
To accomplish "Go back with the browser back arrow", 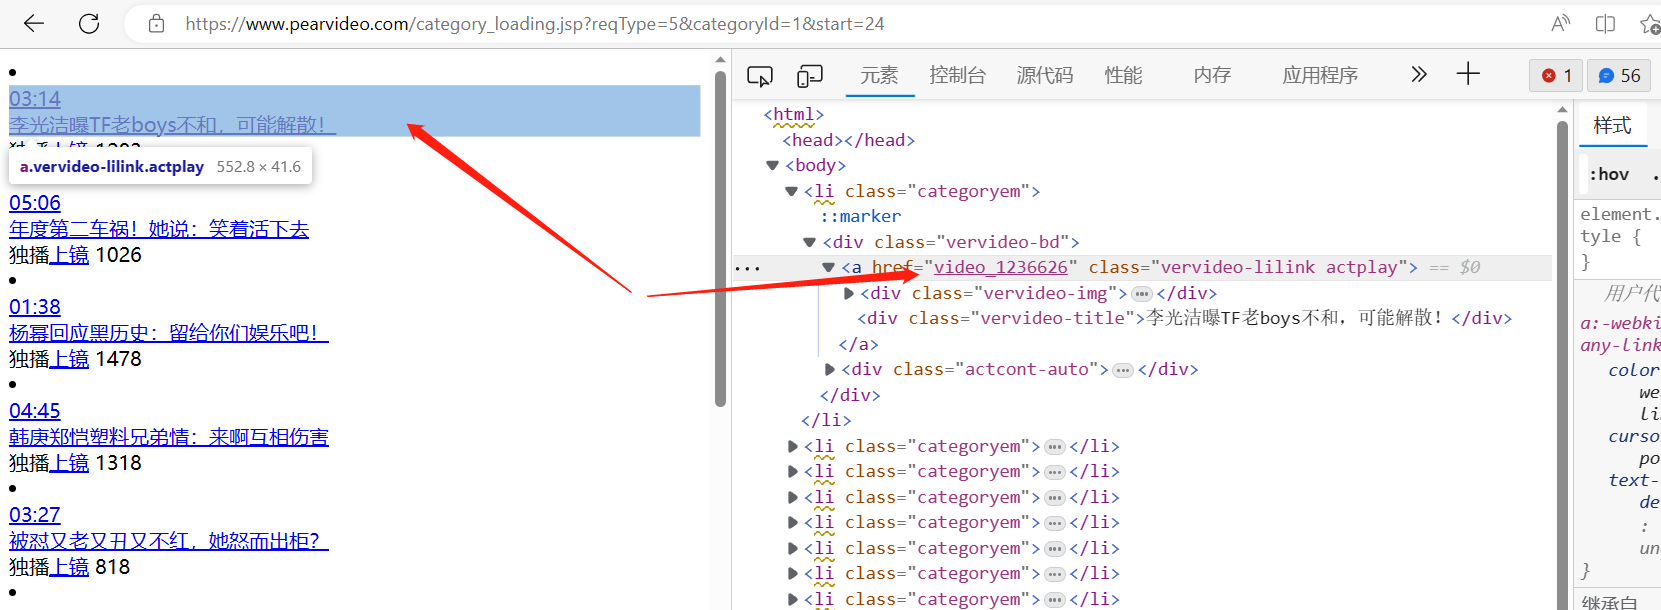I will coord(34,23).
